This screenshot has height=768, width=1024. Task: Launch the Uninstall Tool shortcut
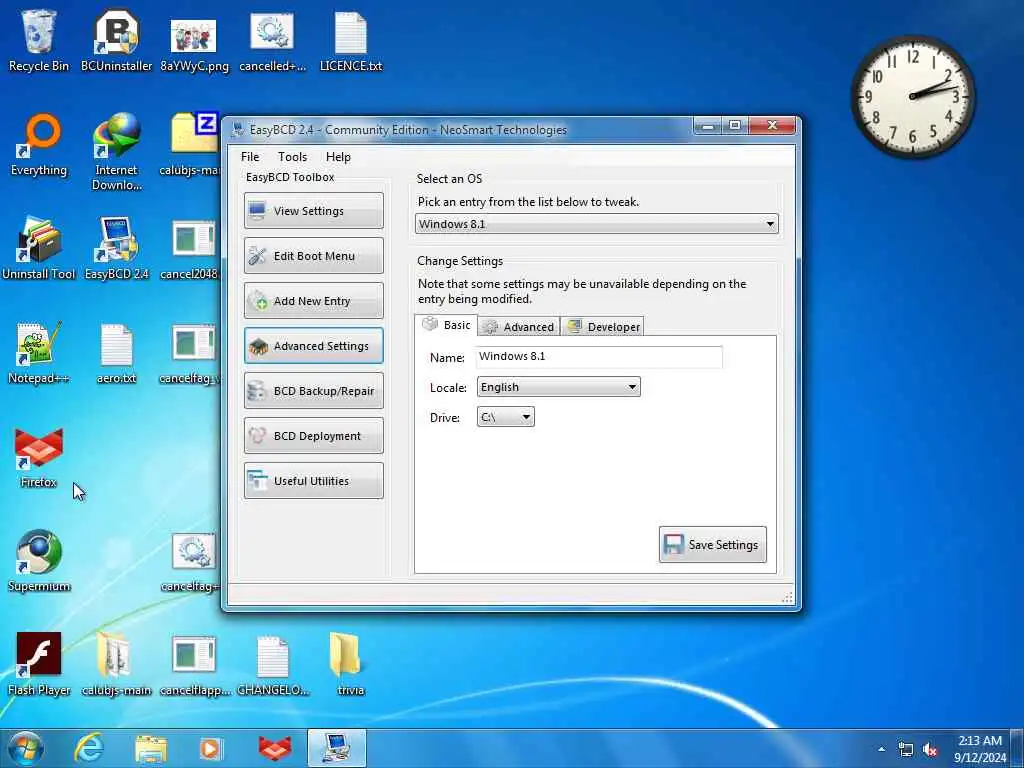coord(39,248)
